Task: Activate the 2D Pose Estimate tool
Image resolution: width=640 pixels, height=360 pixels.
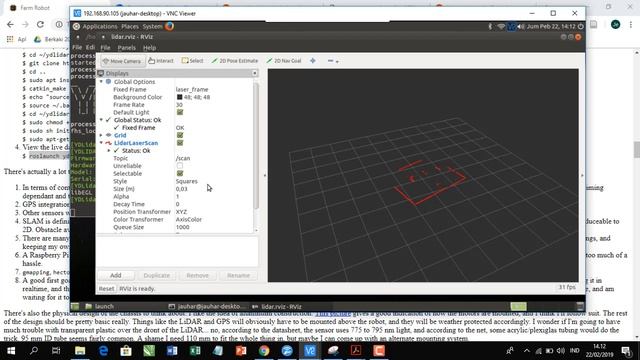Action: coord(235,60)
